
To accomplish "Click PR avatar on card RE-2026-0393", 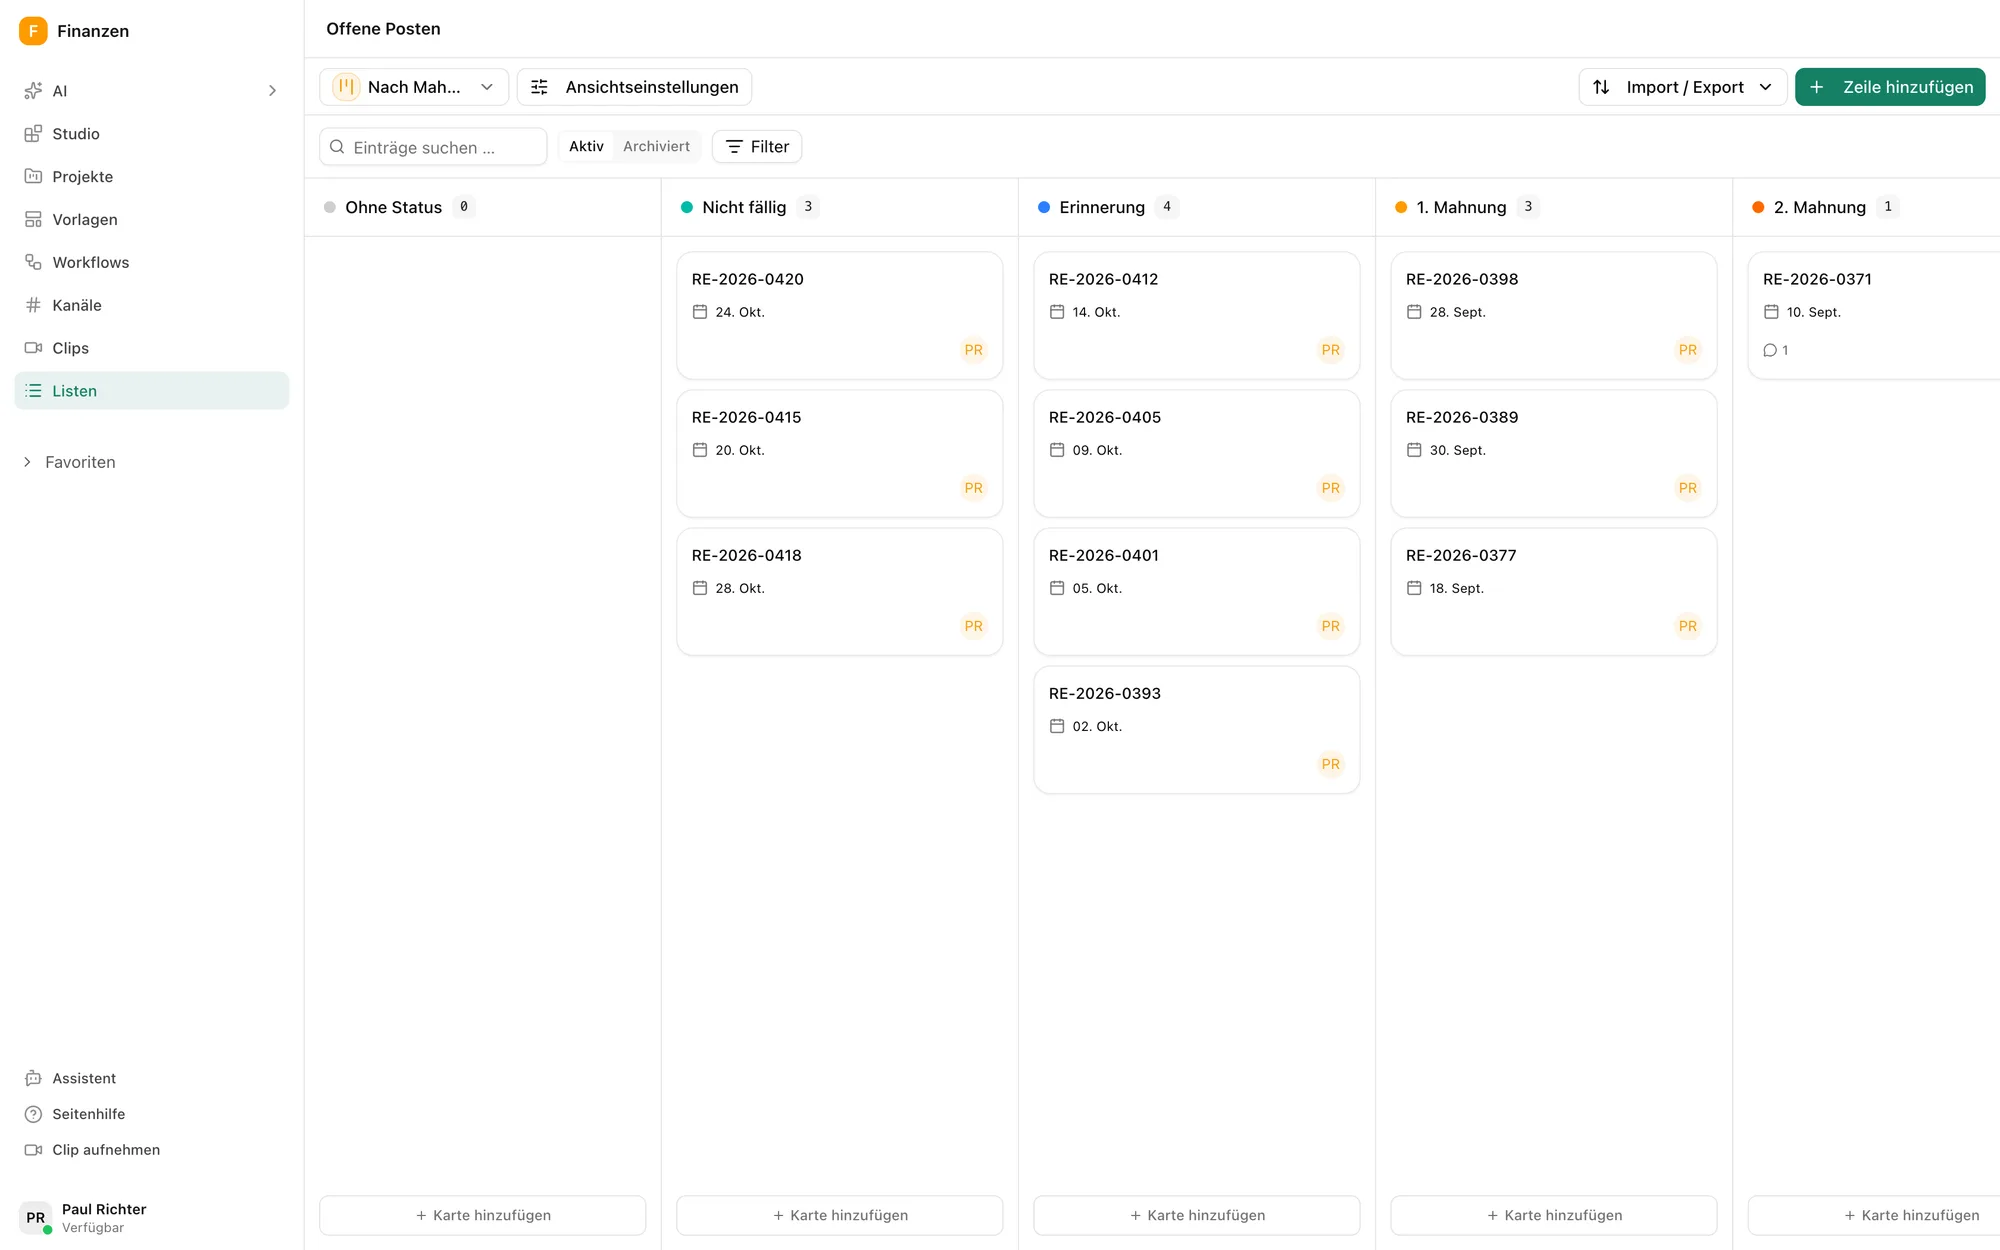I will click(x=1330, y=764).
